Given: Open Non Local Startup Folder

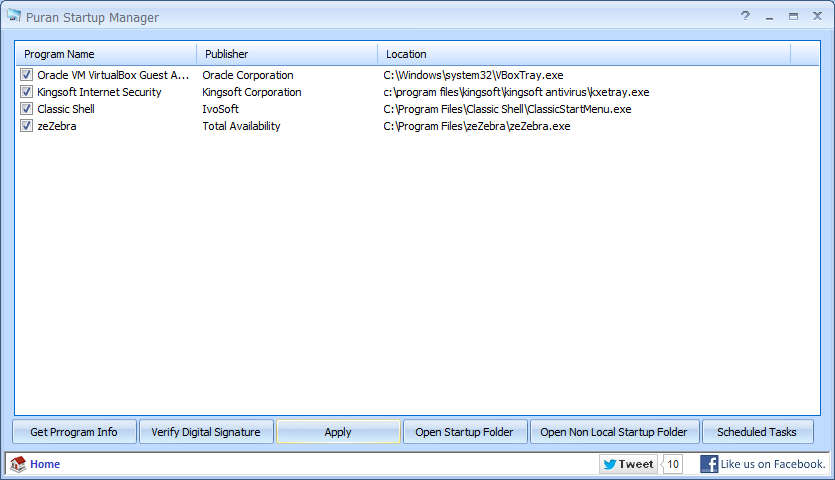Looking at the screenshot, I should tap(614, 432).
